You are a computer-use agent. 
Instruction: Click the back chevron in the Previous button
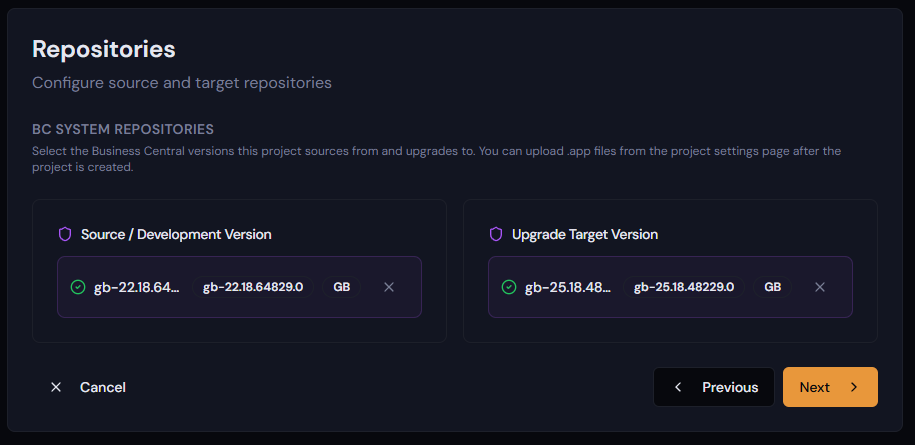point(678,387)
